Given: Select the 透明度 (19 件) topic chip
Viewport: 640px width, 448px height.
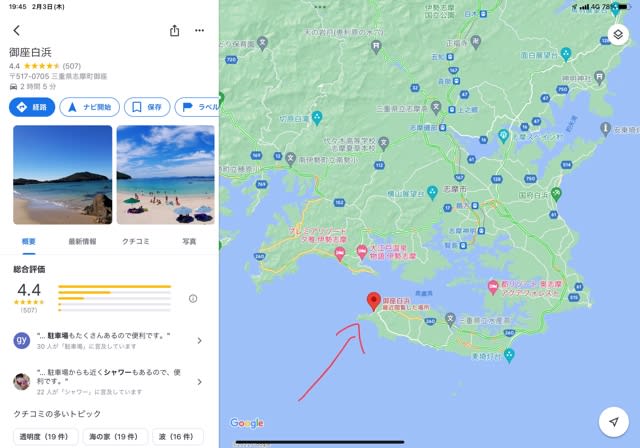Looking at the screenshot, I should [x=44, y=437].
